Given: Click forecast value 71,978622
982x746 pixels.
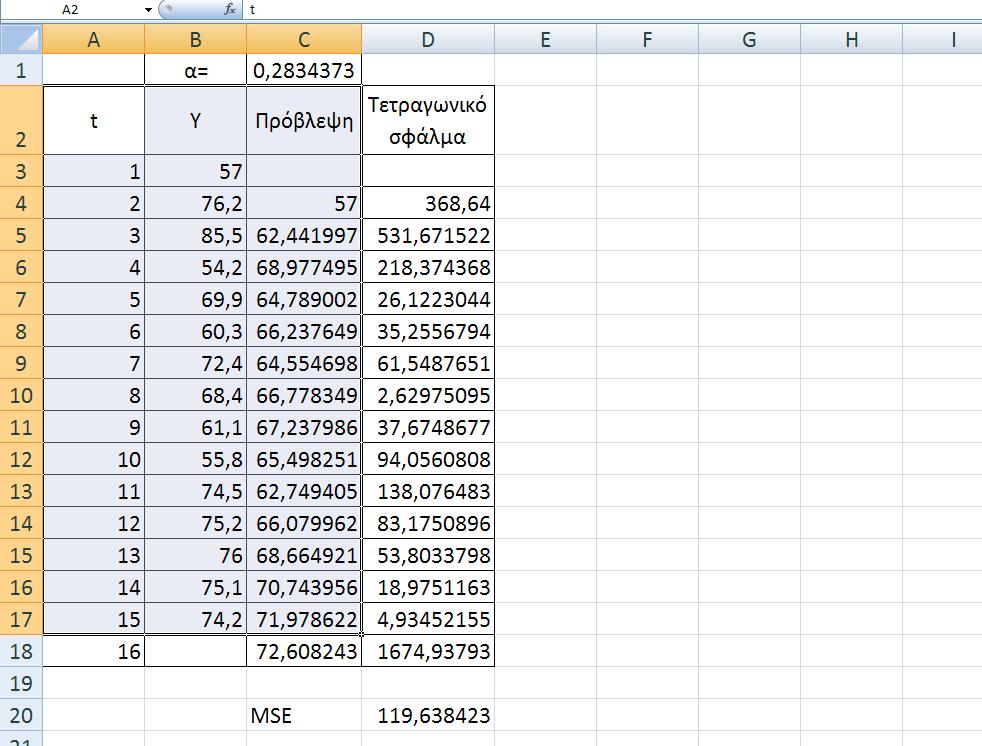Looking at the screenshot, I should (304, 619).
